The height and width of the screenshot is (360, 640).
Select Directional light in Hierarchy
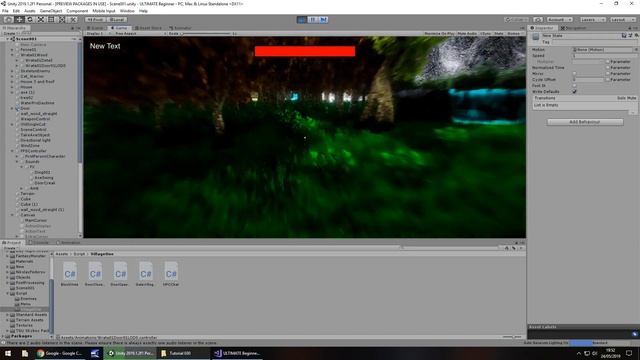[36, 140]
